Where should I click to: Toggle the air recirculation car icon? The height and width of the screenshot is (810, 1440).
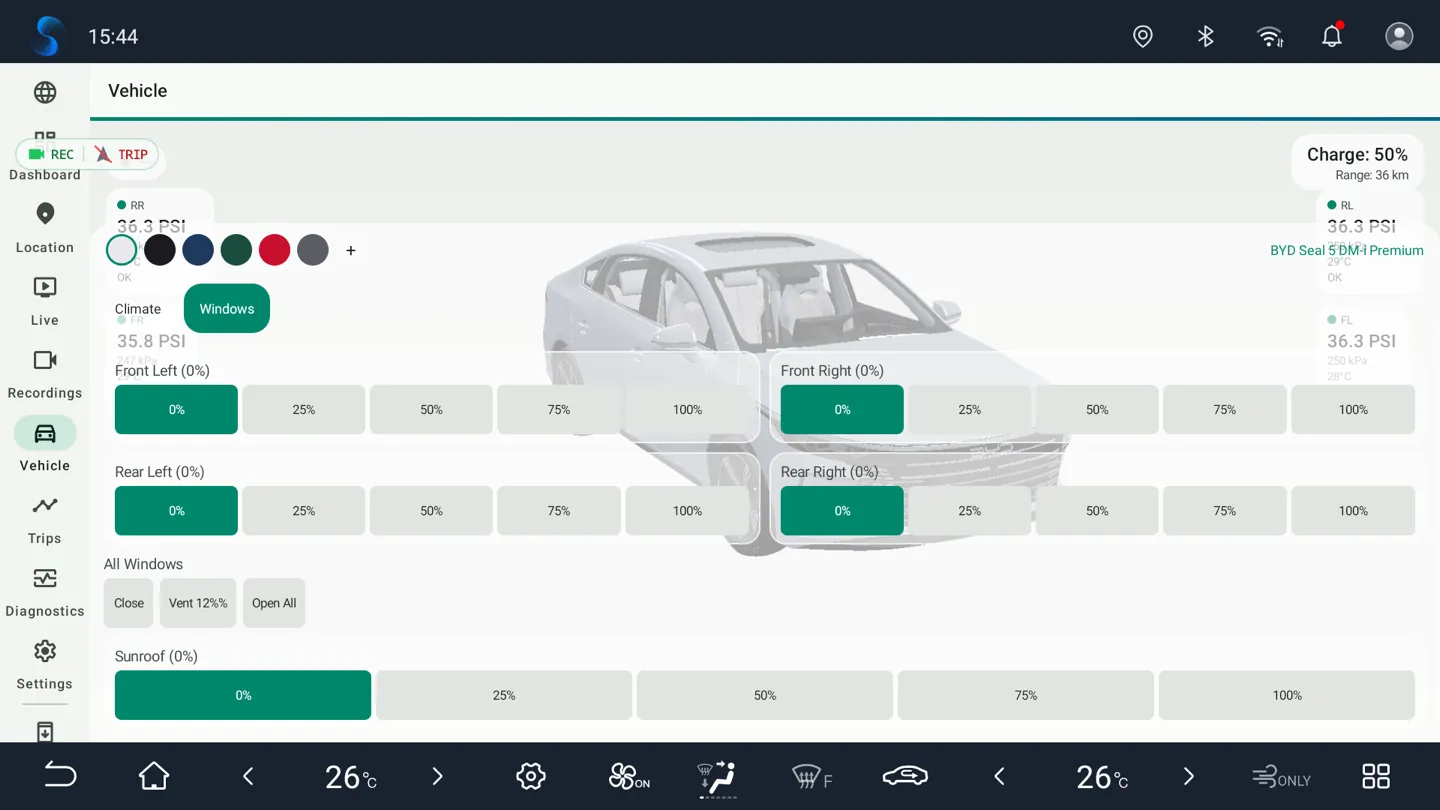[x=905, y=776]
